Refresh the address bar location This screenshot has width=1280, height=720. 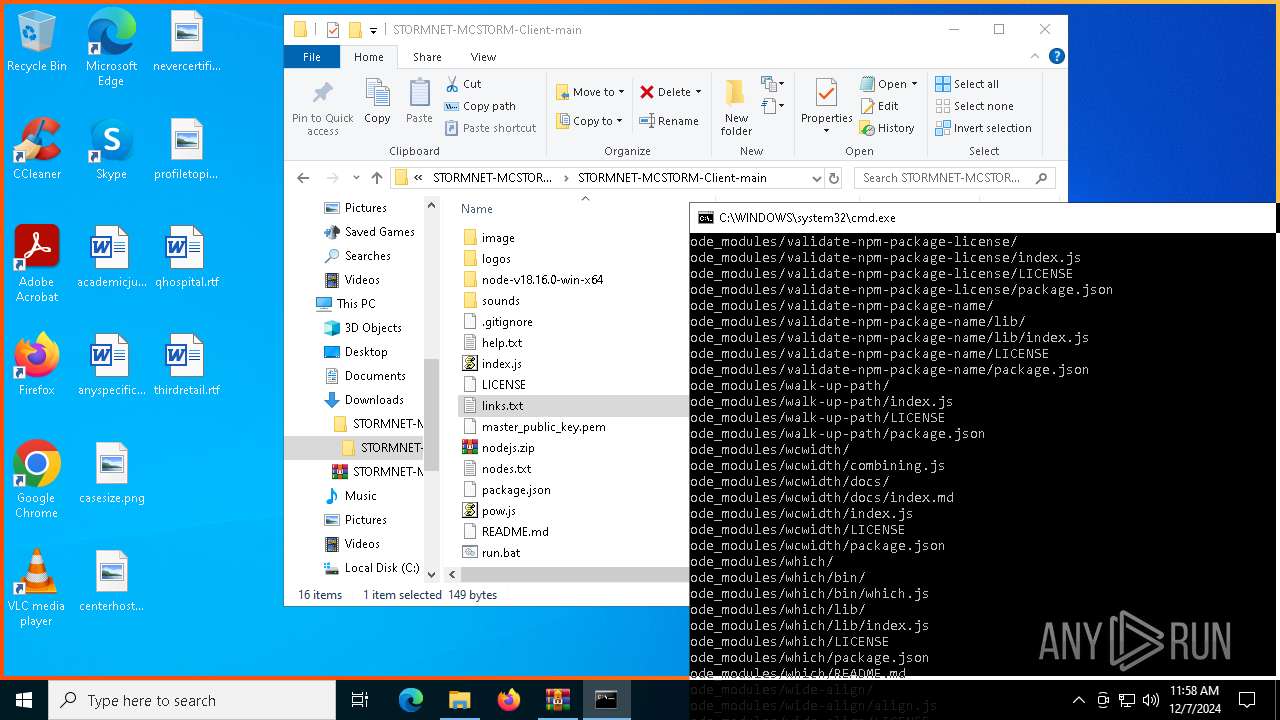pyautogui.click(x=834, y=178)
